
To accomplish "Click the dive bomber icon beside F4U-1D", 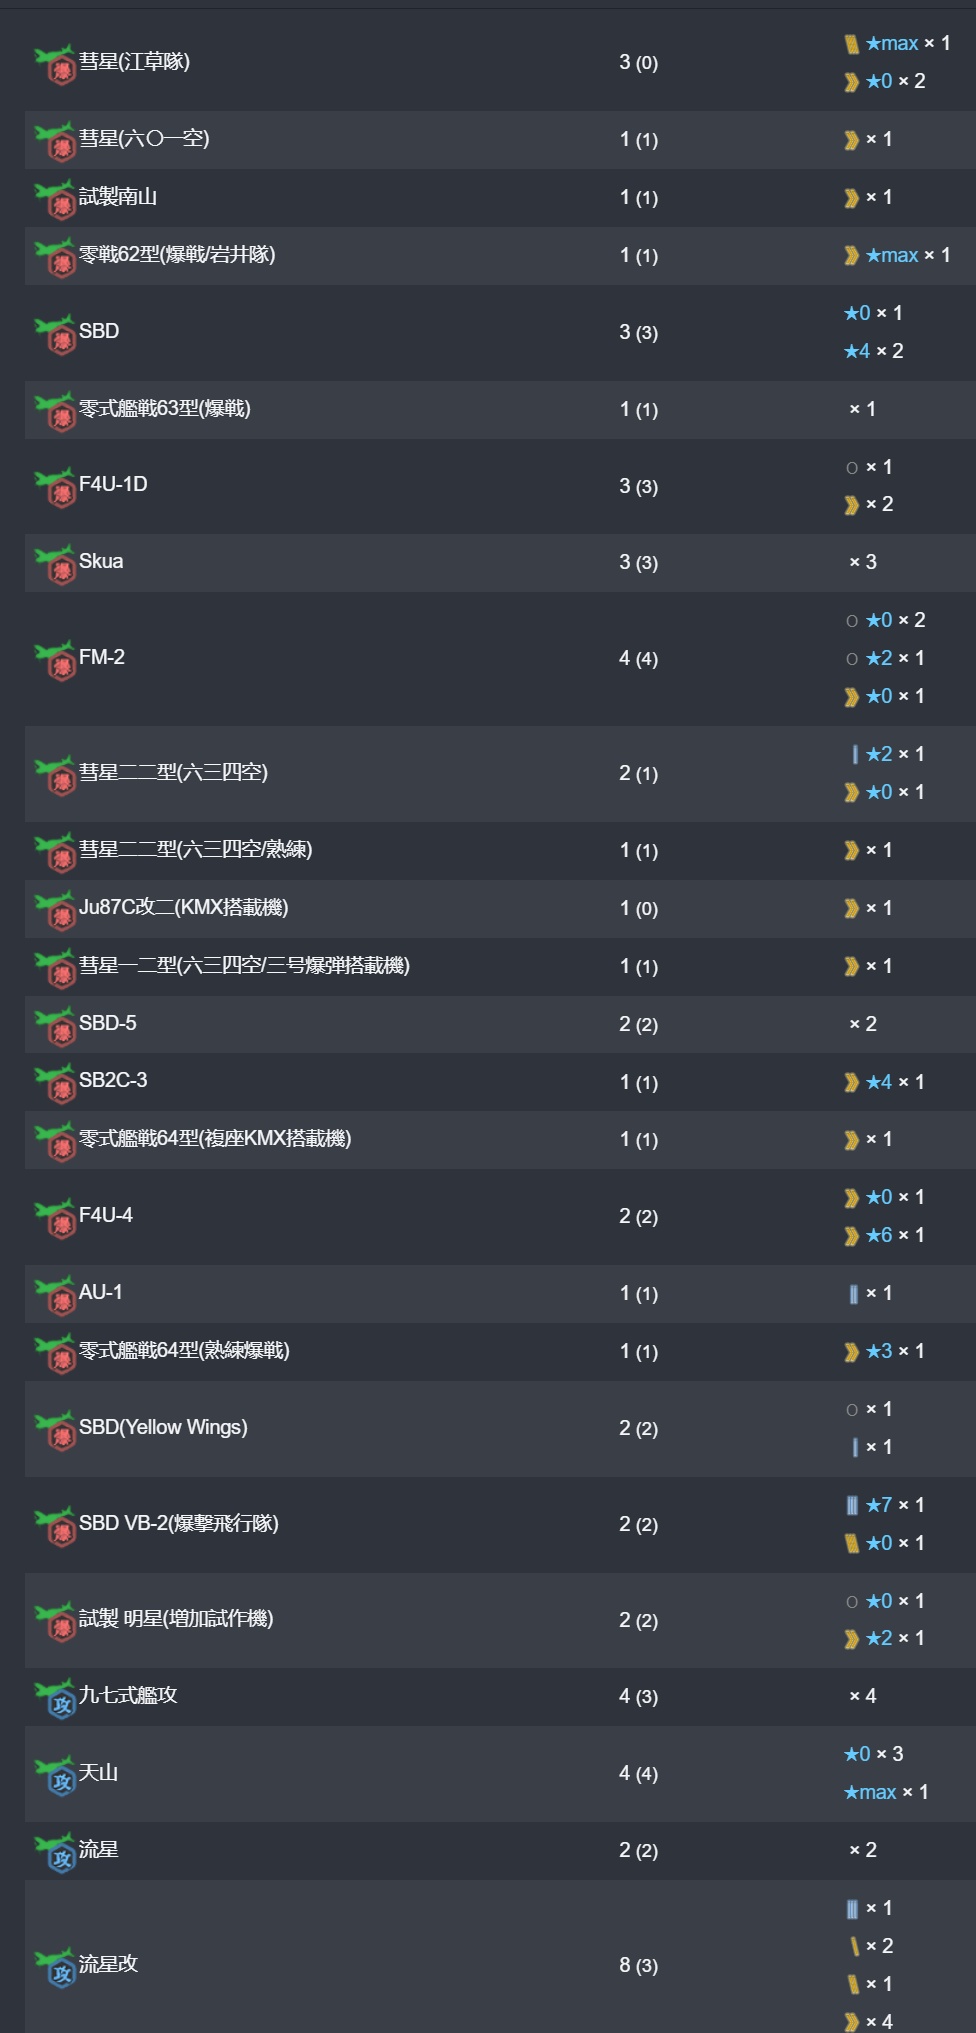I will pyautogui.click(x=55, y=487).
